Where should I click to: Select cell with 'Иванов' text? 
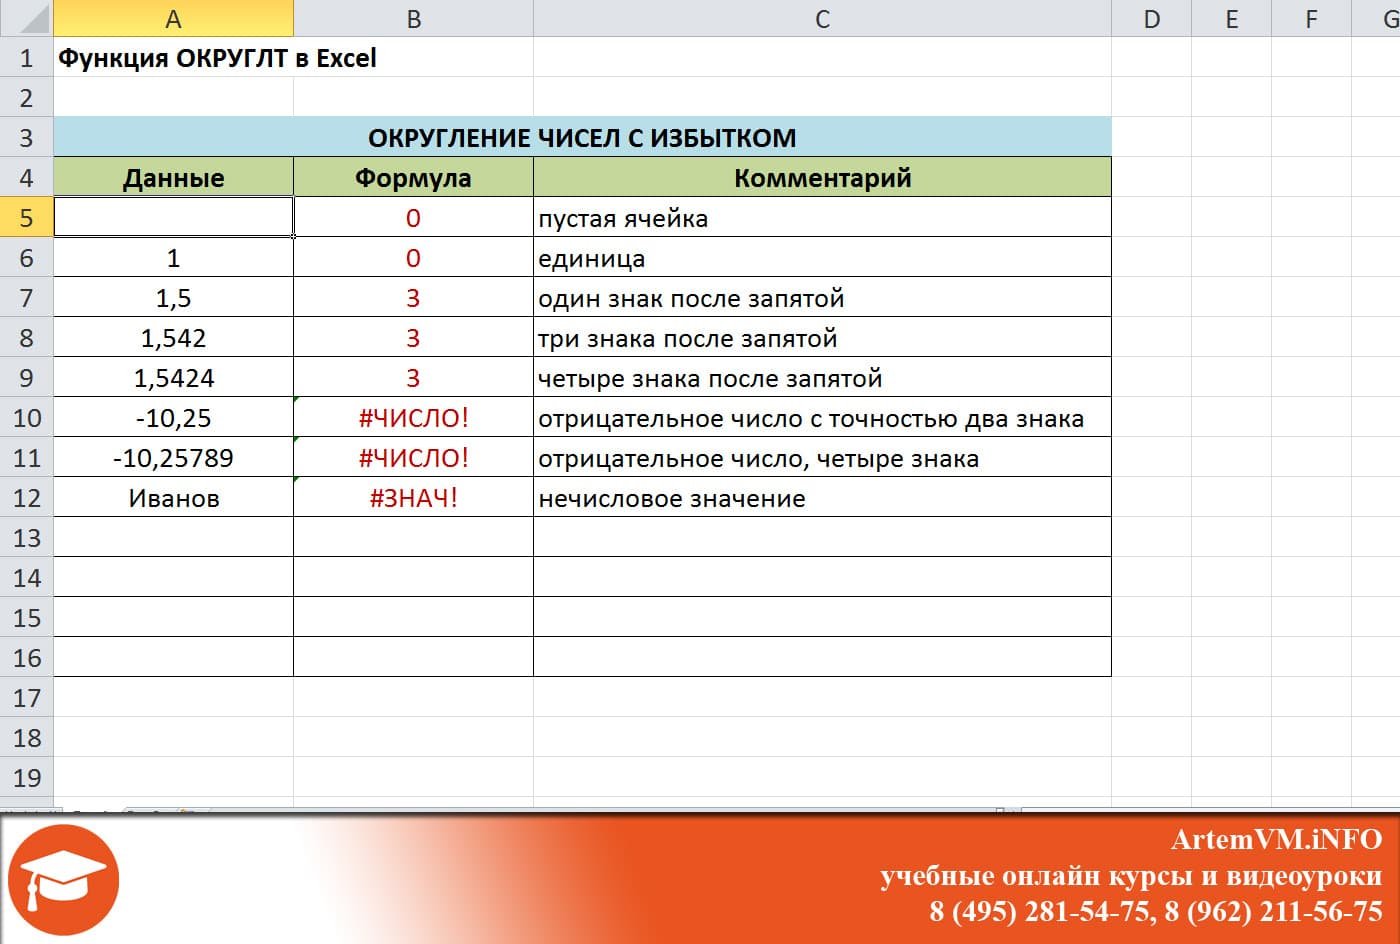173,498
